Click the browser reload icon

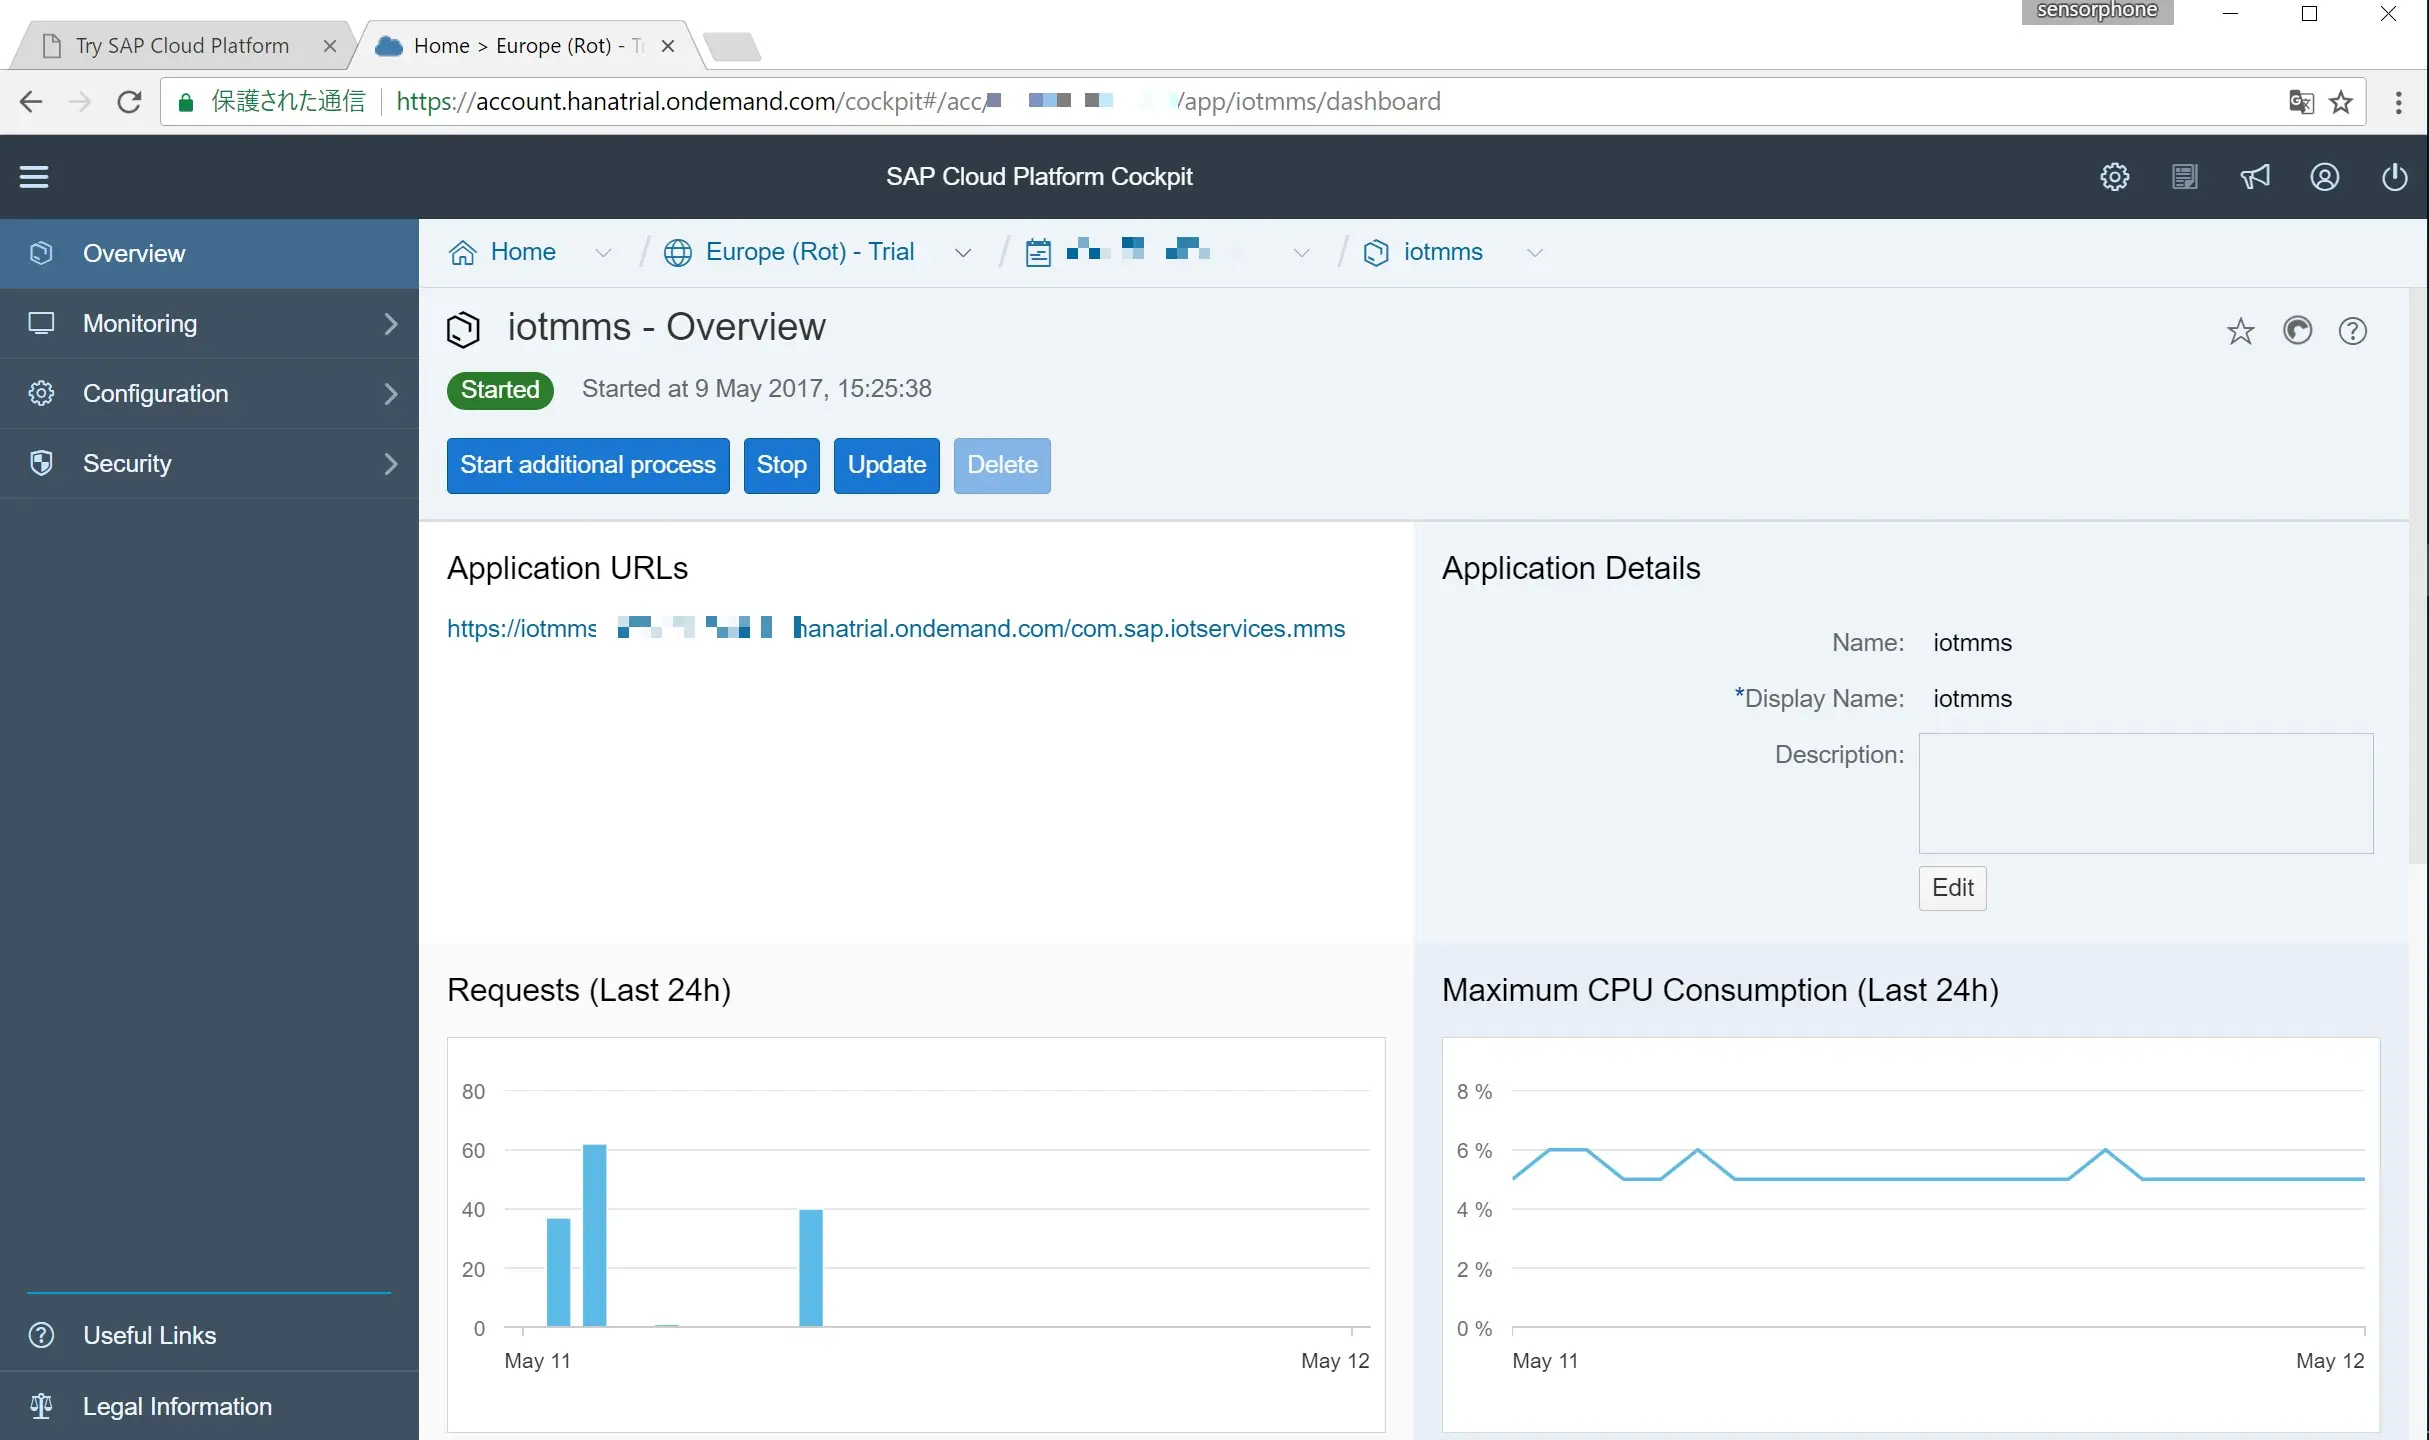129,102
